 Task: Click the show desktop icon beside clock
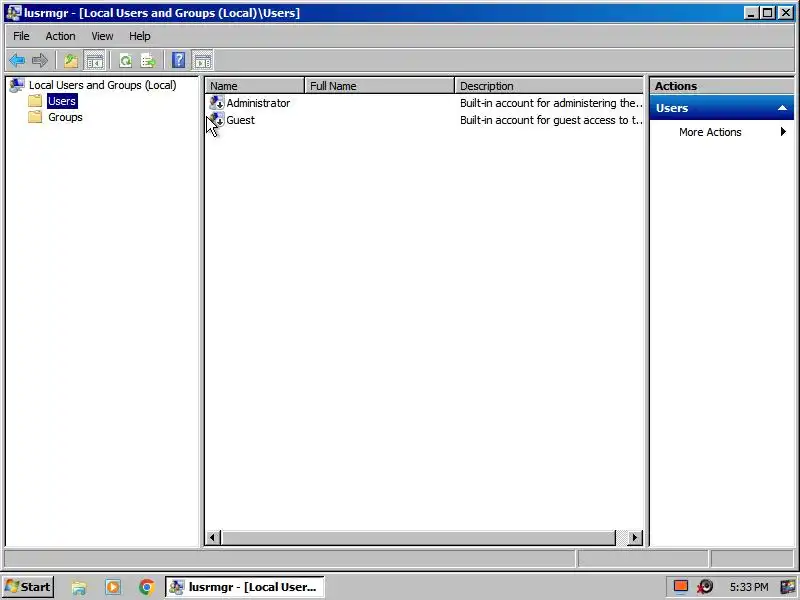tap(788, 587)
